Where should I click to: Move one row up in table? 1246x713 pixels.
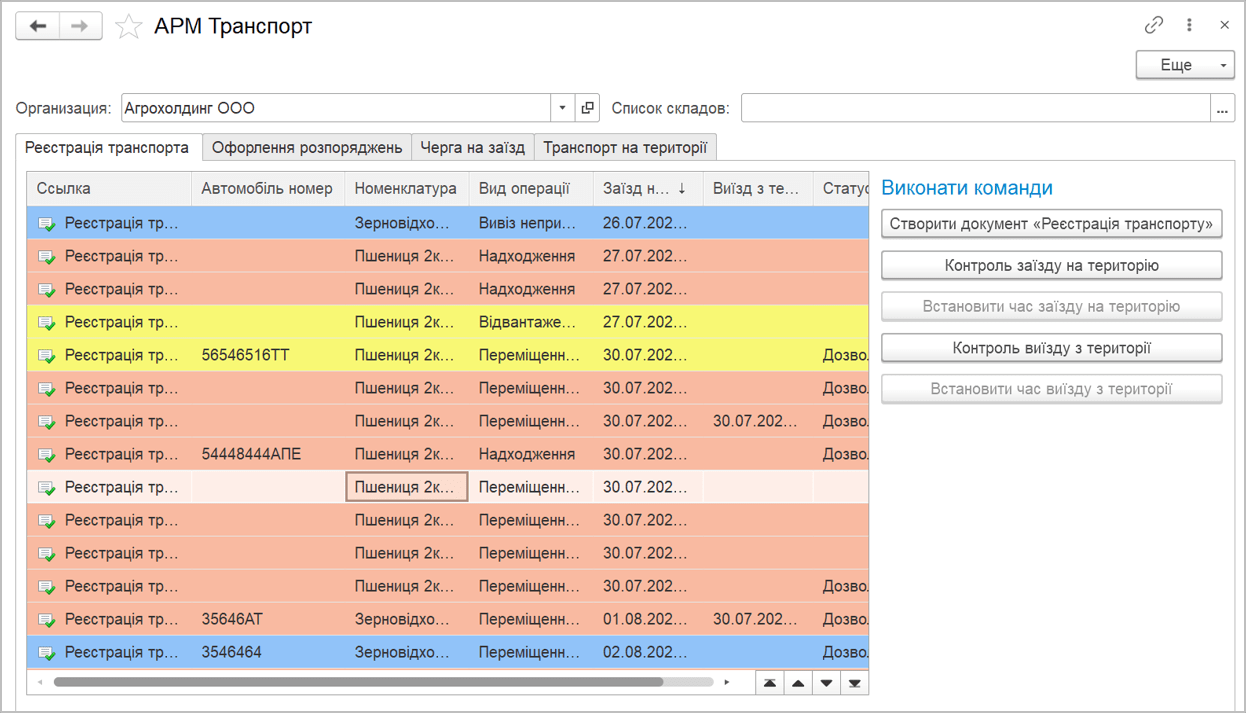(x=798, y=683)
